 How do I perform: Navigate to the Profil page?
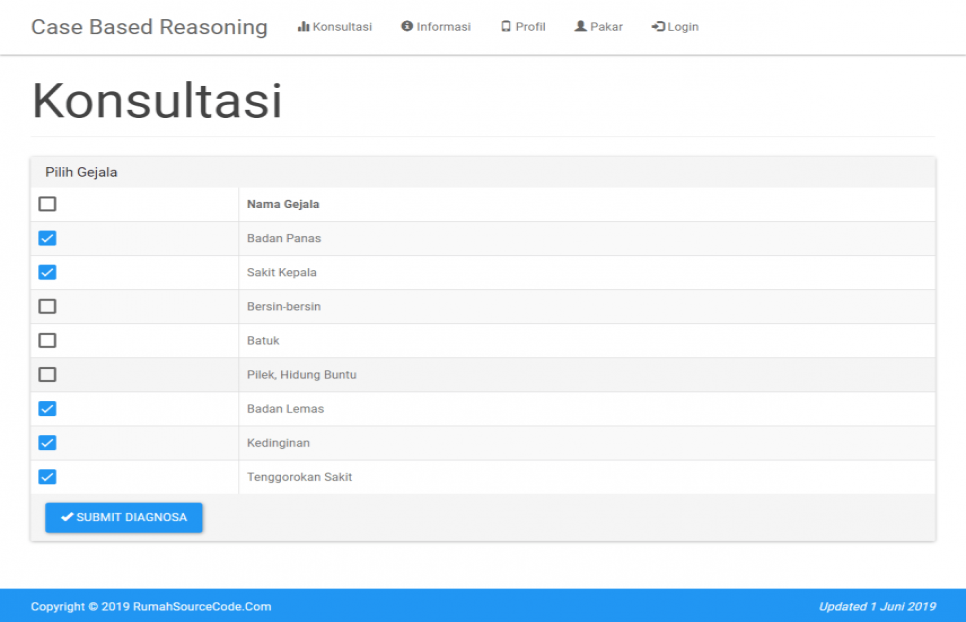[528, 27]
